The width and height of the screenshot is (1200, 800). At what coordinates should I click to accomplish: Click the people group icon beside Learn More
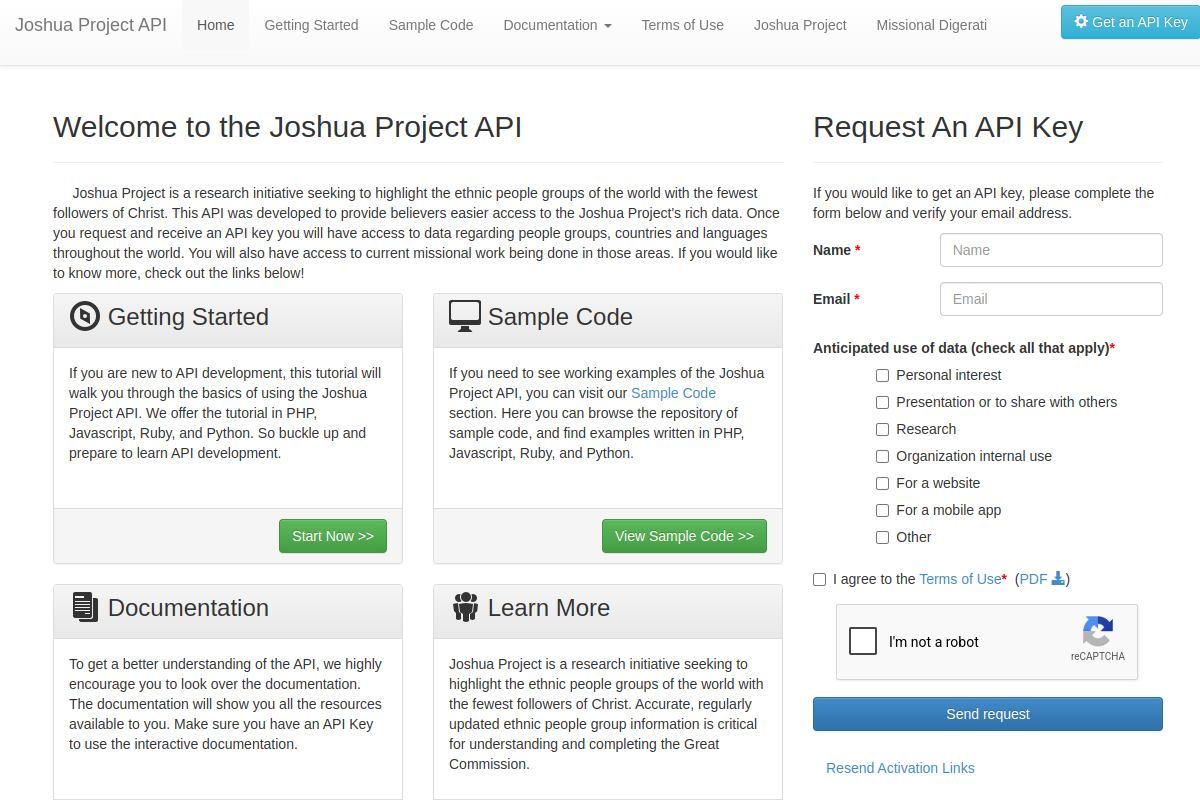465,607
